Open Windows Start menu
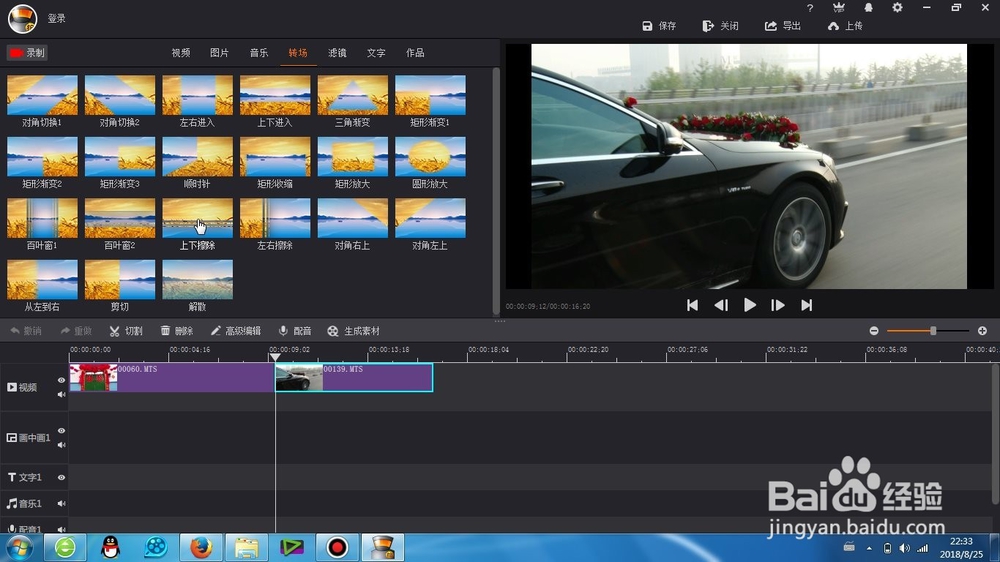 [18, 547]
